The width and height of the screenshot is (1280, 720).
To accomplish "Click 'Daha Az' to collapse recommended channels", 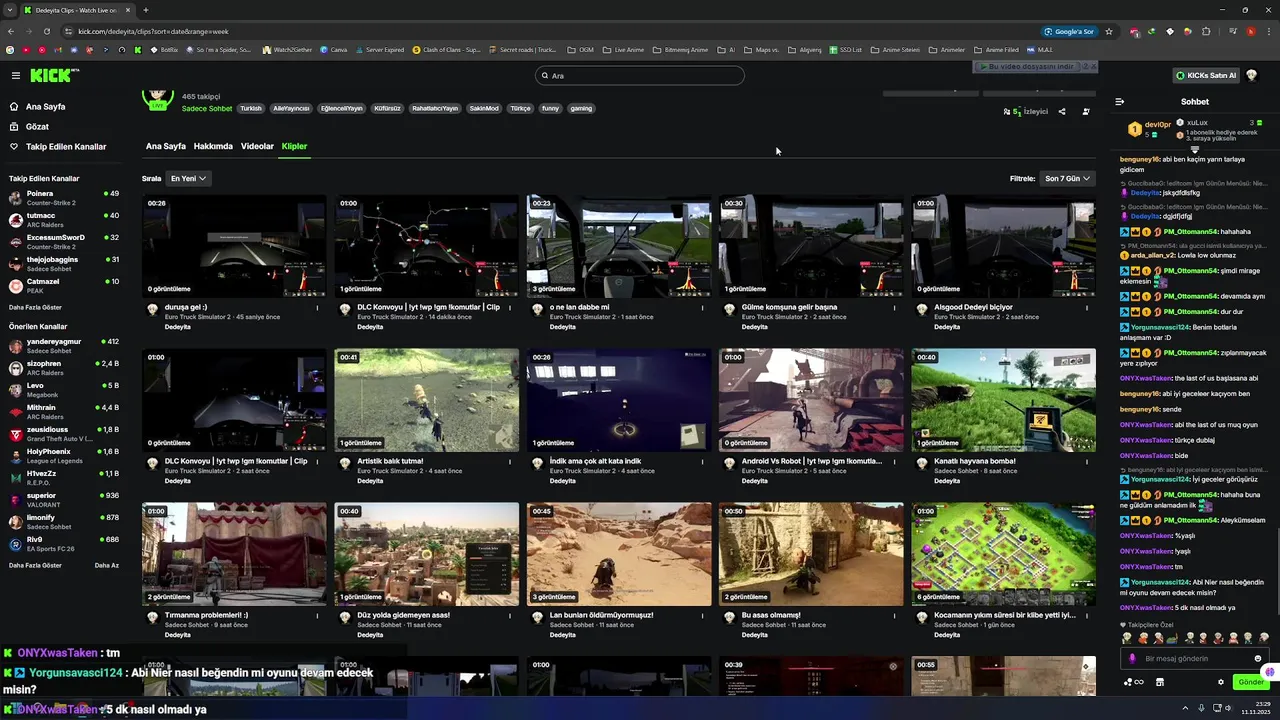I will tap(106, 565).
